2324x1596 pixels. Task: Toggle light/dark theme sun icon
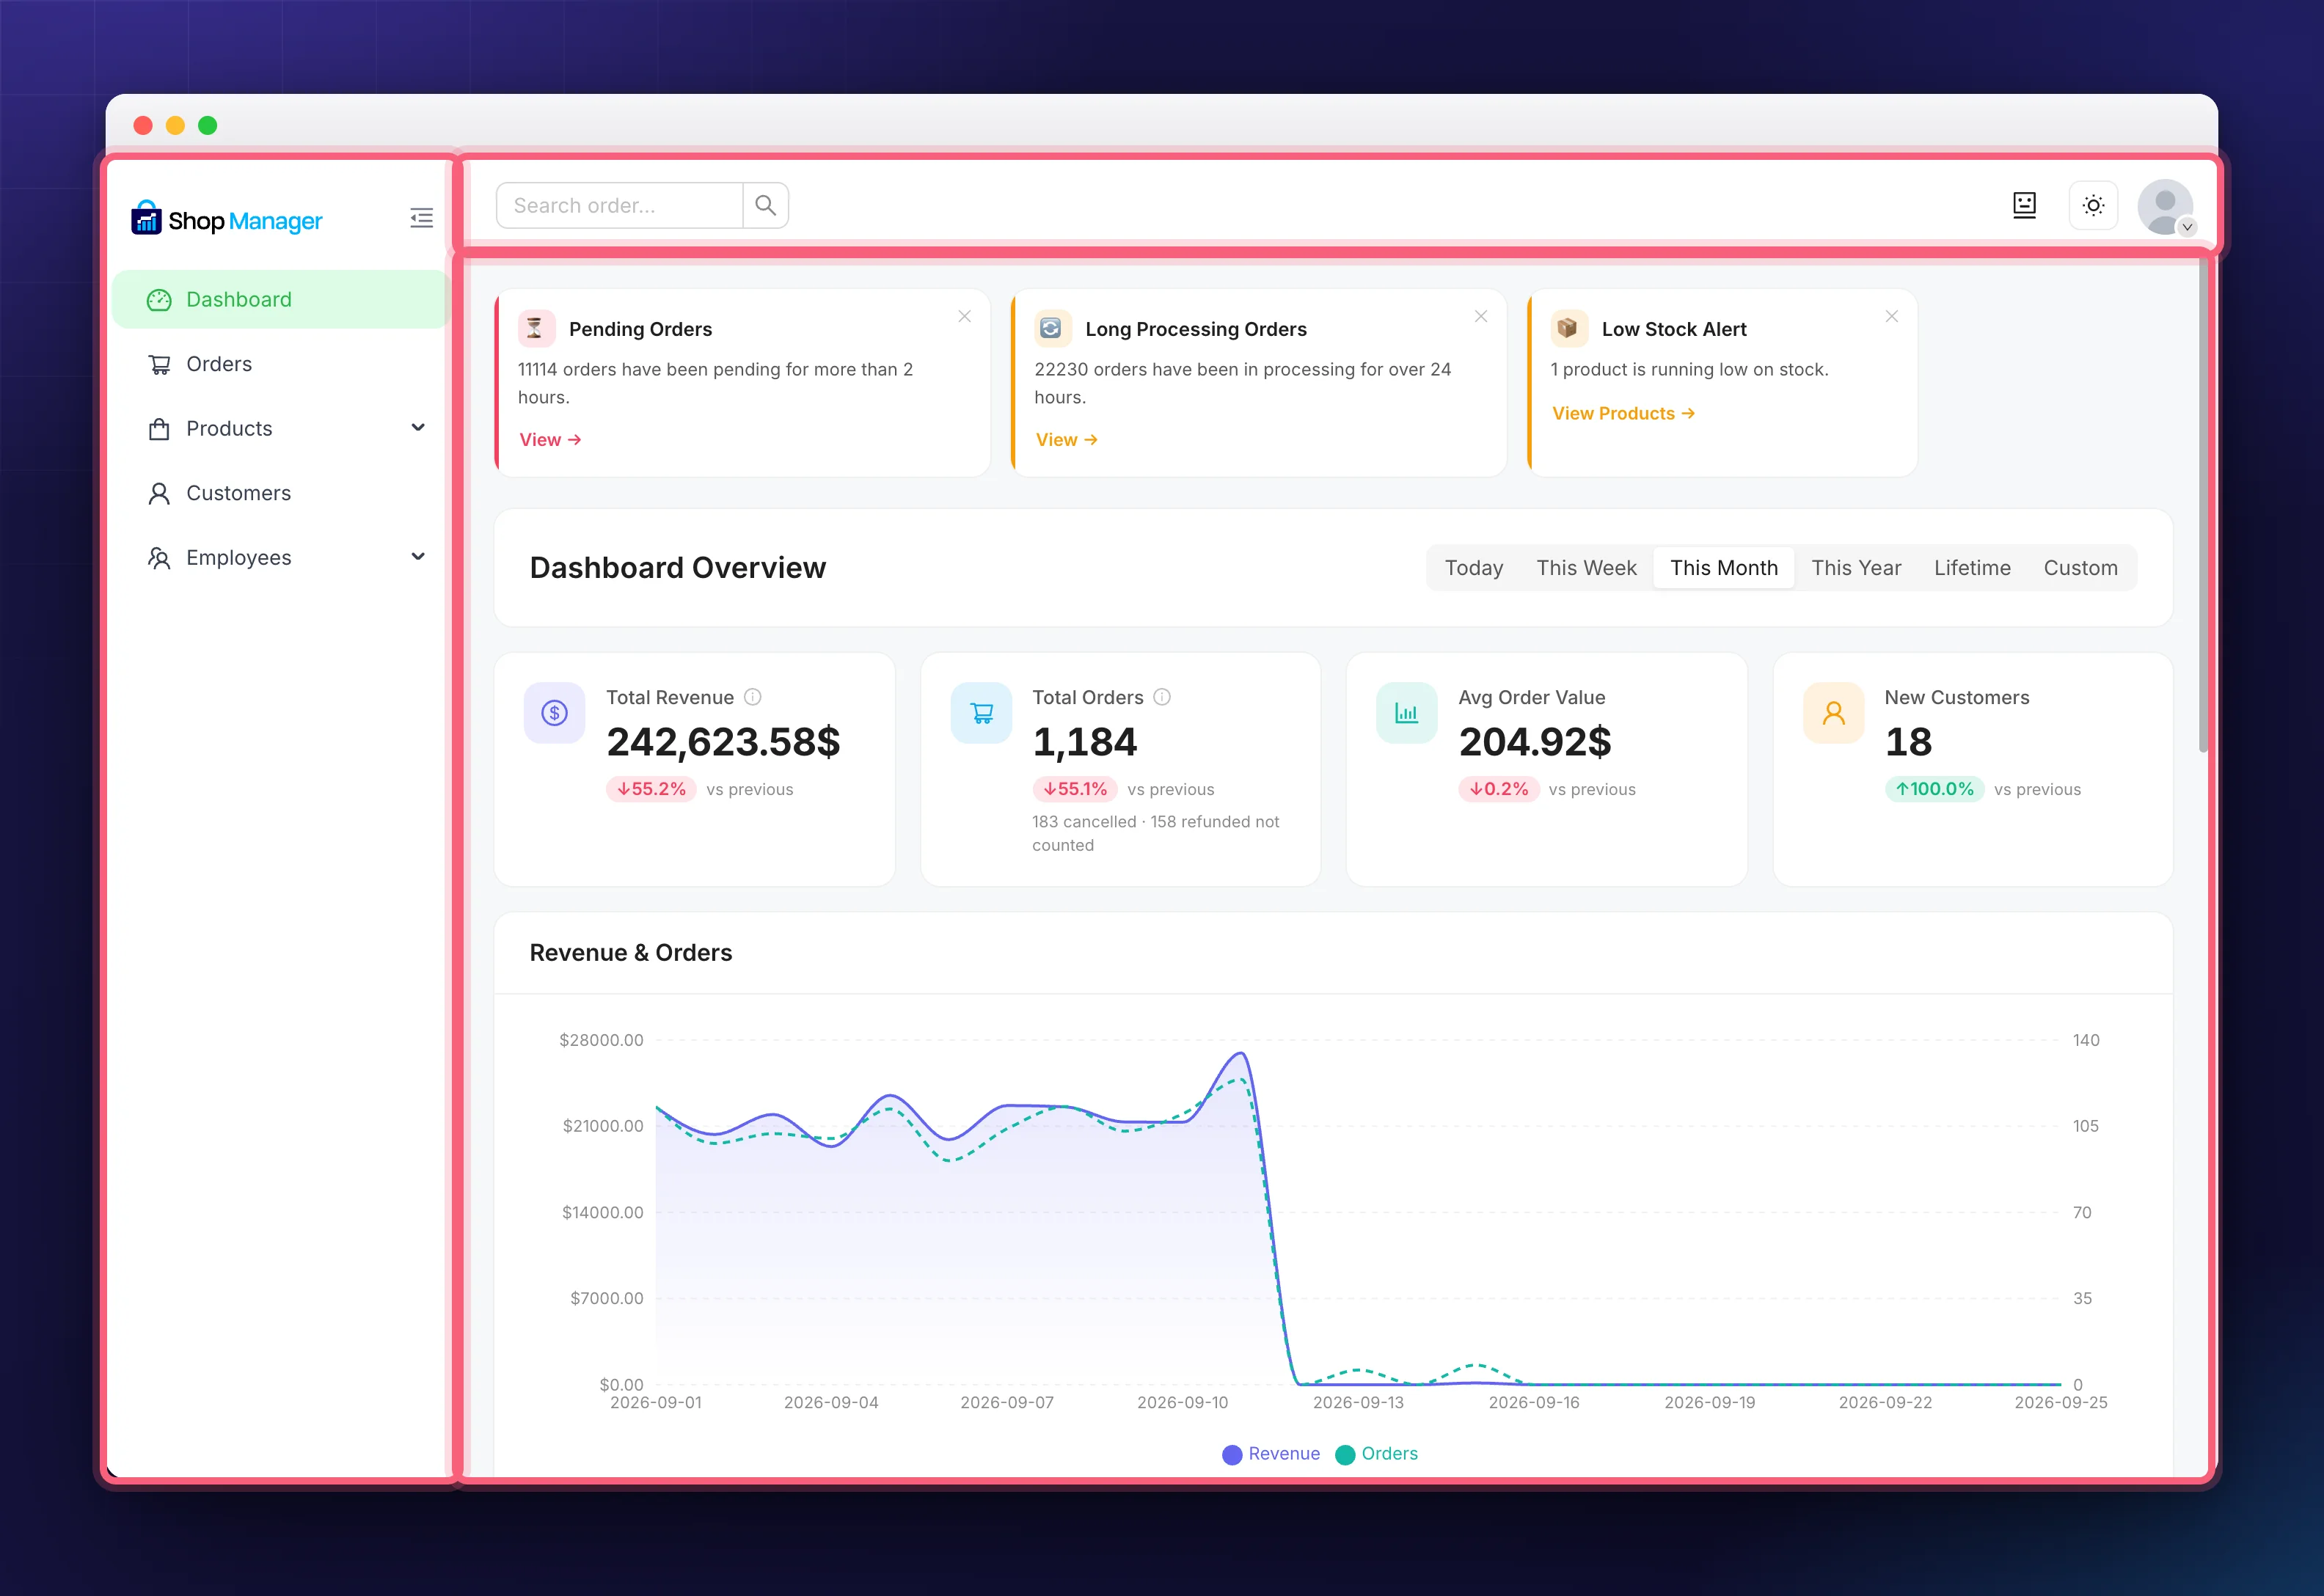point(2093,205)
